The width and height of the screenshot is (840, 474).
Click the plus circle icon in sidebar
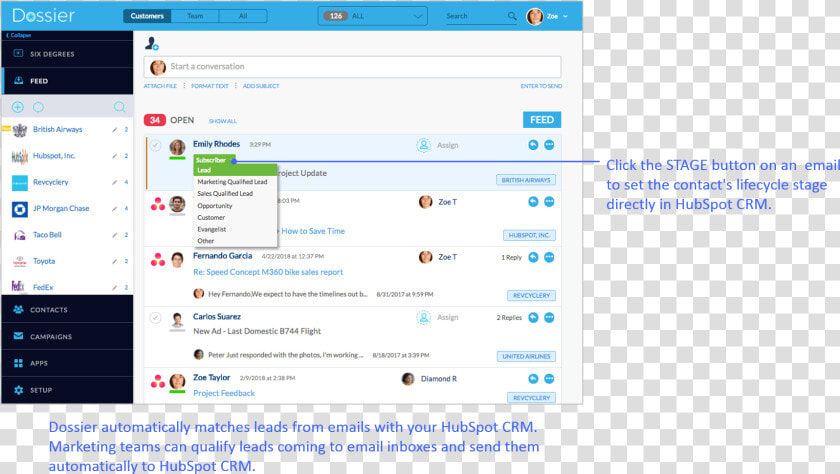(x=18, y=107)
